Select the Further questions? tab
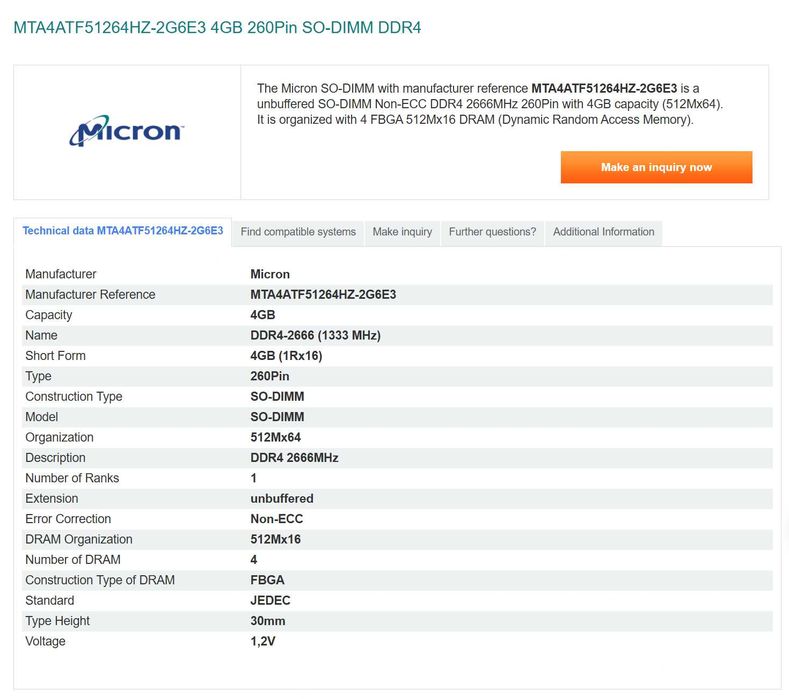This screenshot has width=789, height=699. (492, 232)
